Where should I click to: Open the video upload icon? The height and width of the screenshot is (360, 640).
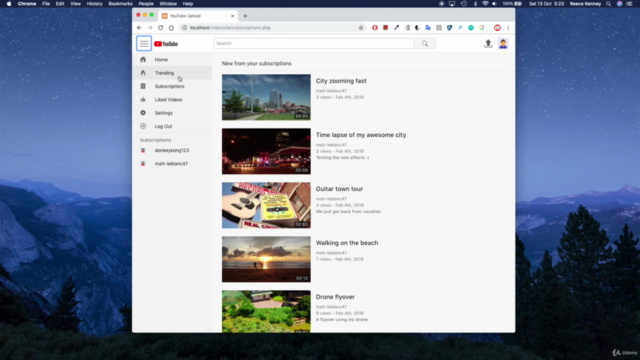tap(488, 43)
